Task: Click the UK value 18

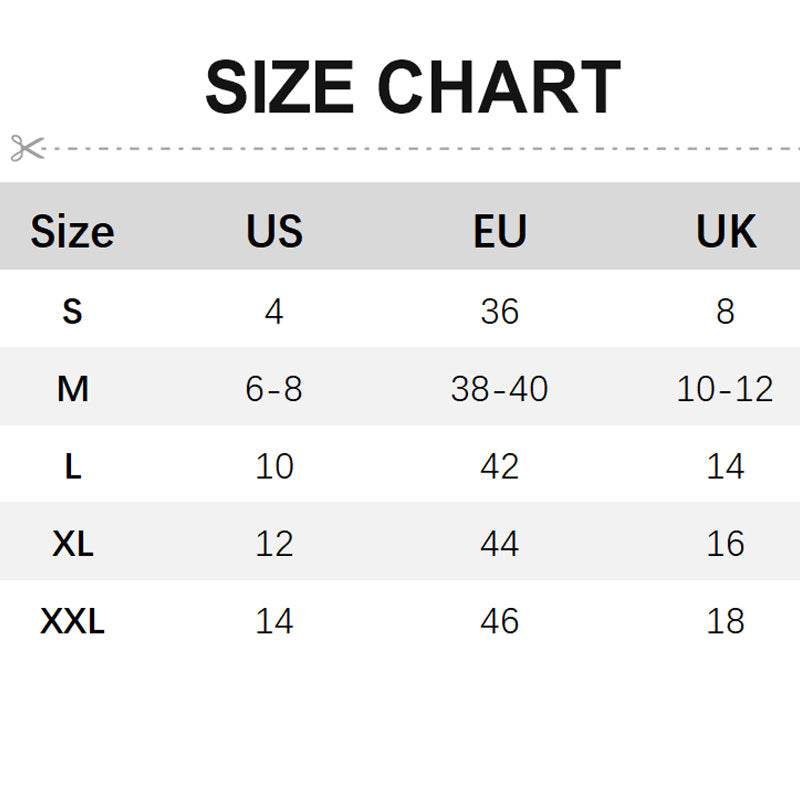Action: tap(726, 621)
